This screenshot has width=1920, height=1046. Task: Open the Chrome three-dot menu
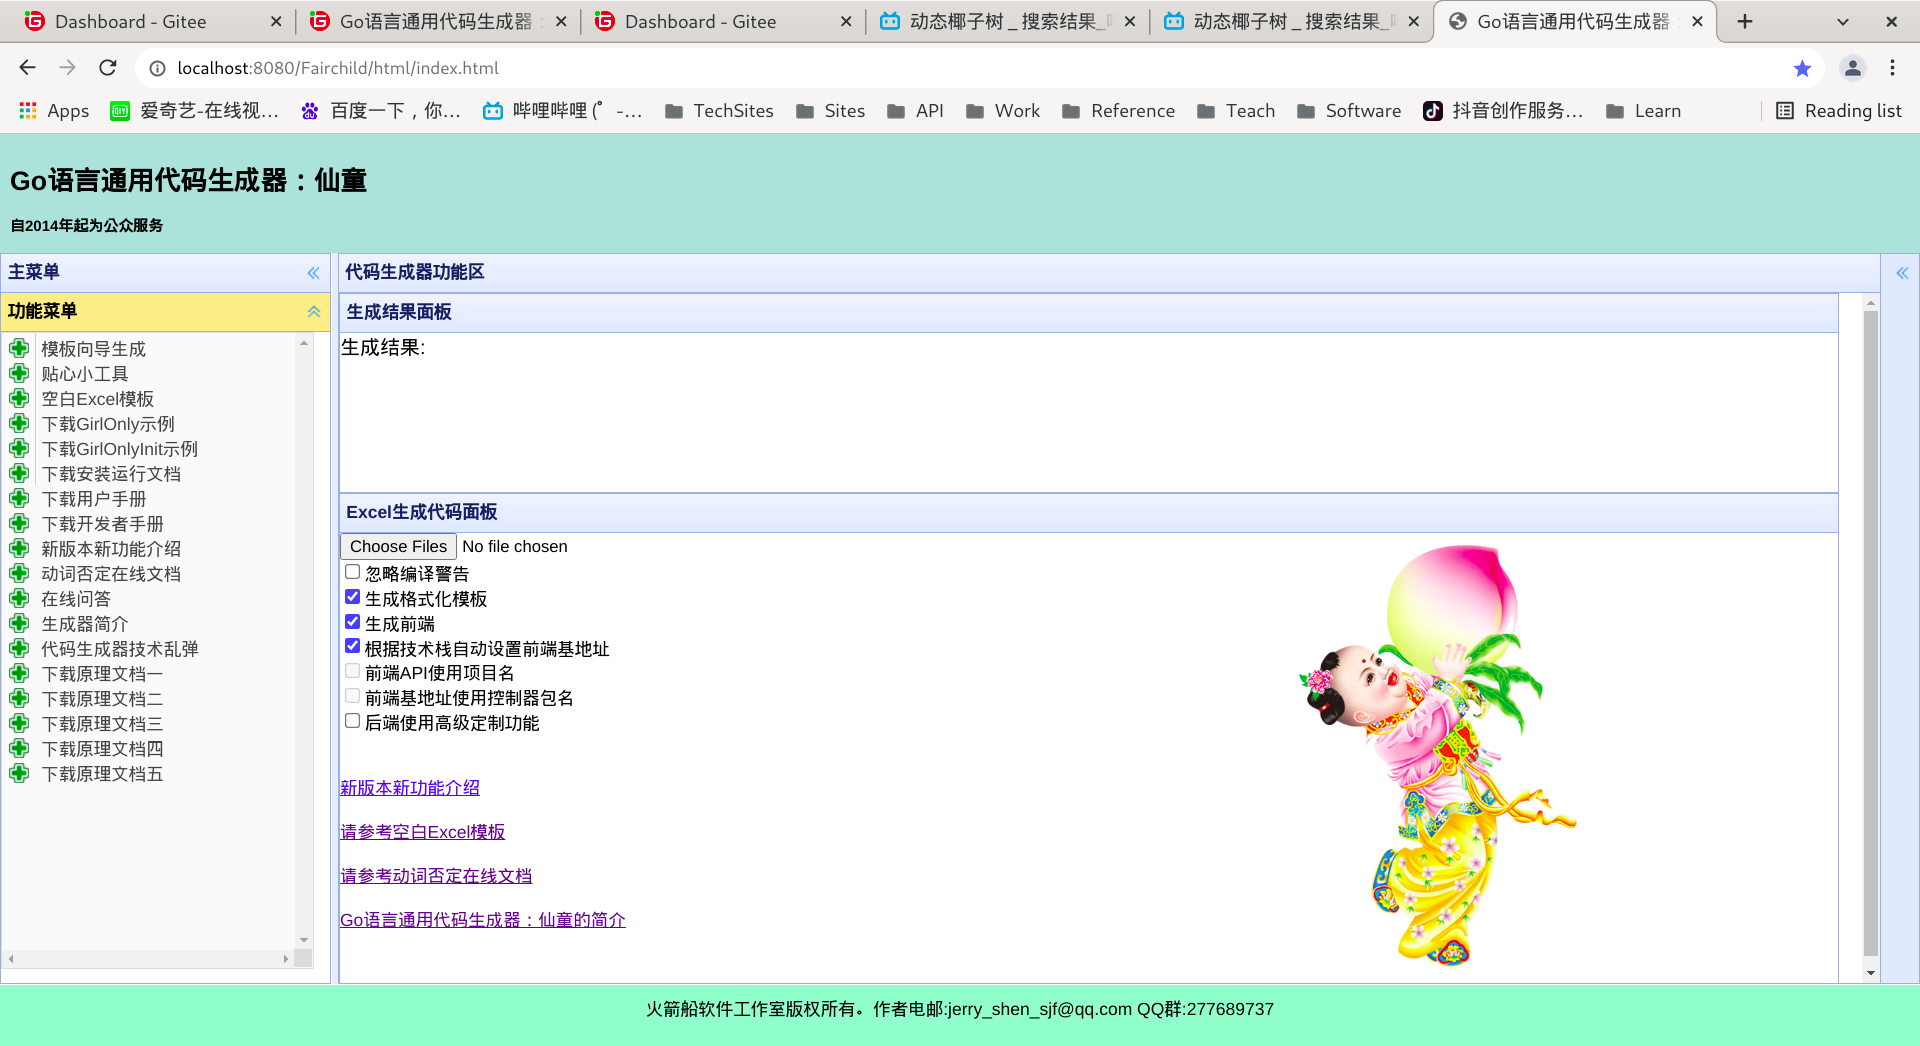(1892, 68)
